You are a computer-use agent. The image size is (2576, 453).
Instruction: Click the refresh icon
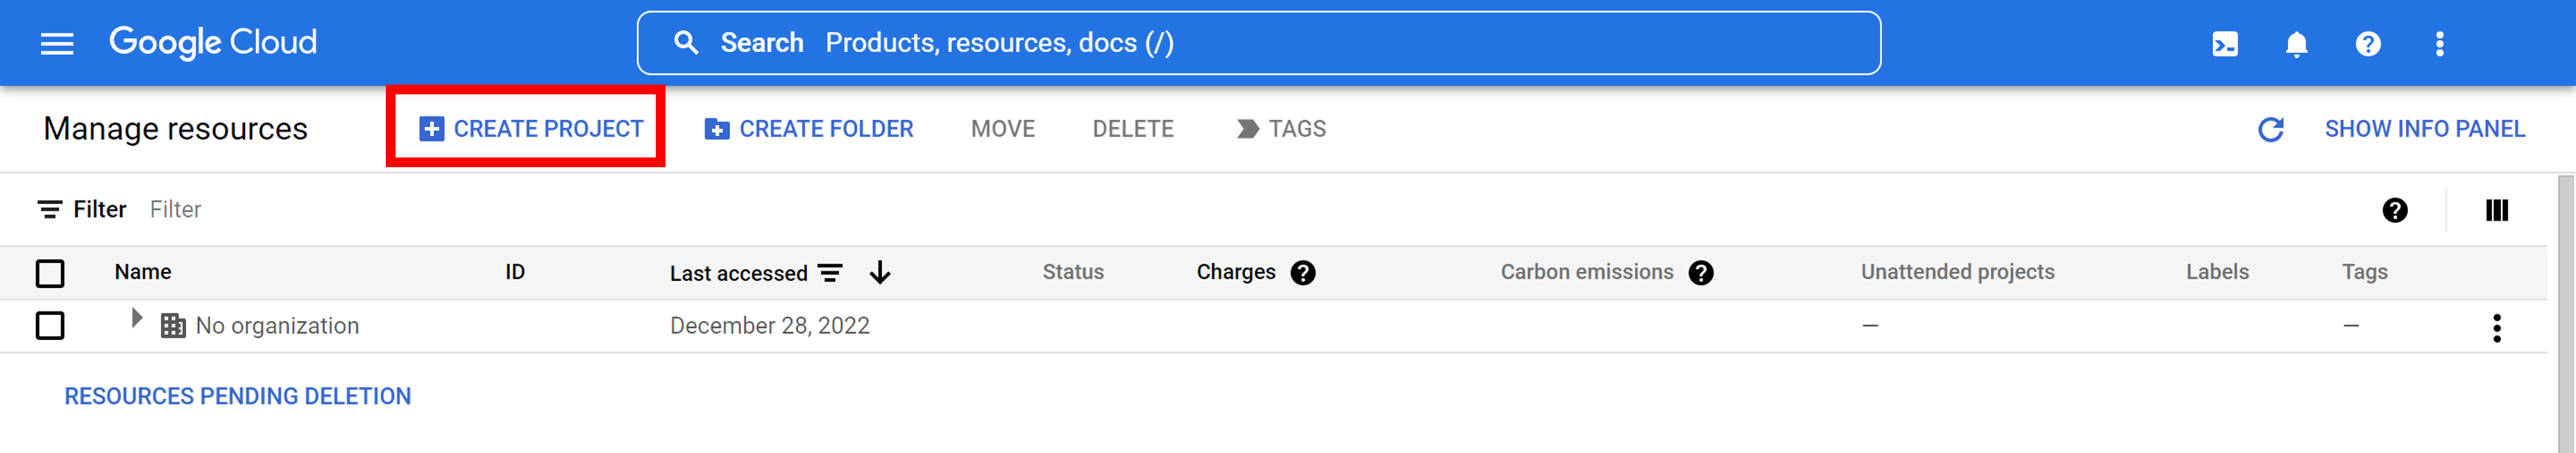(2271, 129)
